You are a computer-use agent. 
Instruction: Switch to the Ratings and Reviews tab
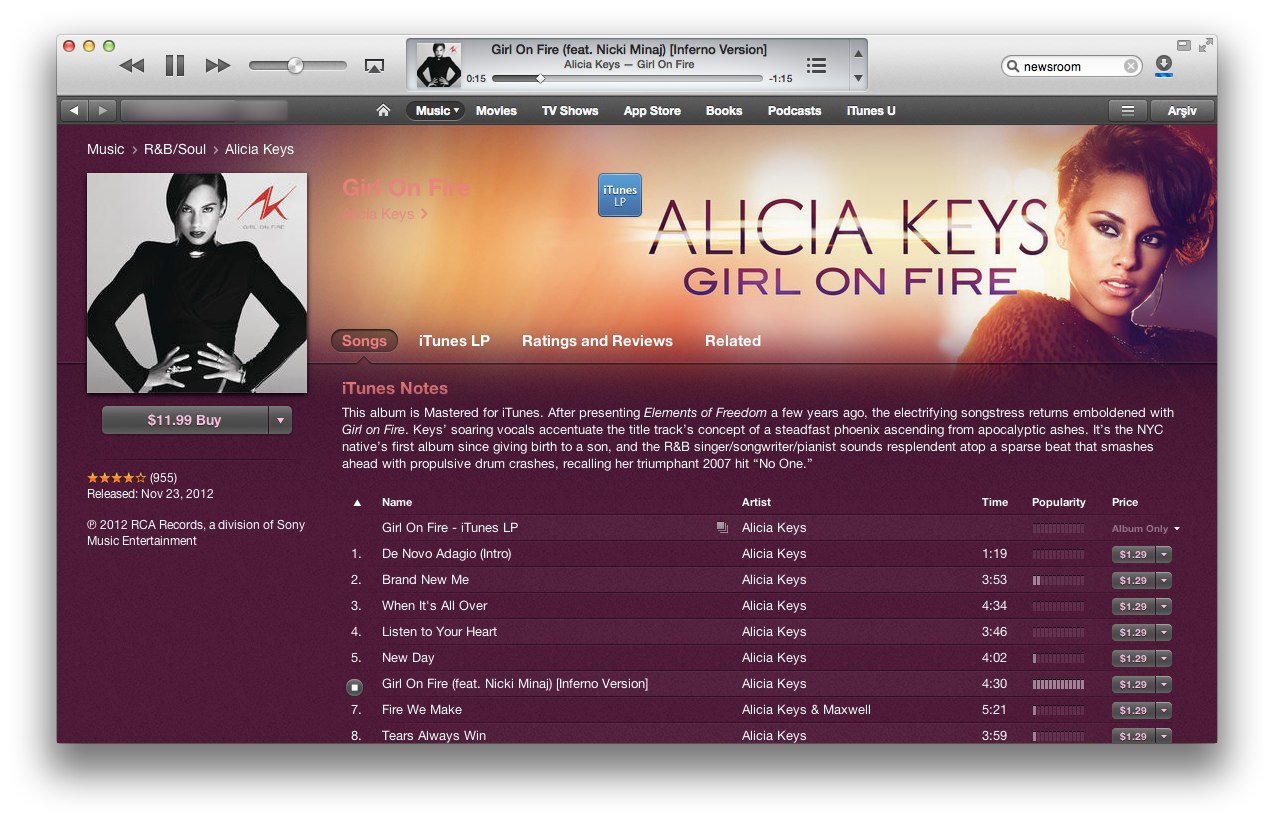click(x=597, y=341)
